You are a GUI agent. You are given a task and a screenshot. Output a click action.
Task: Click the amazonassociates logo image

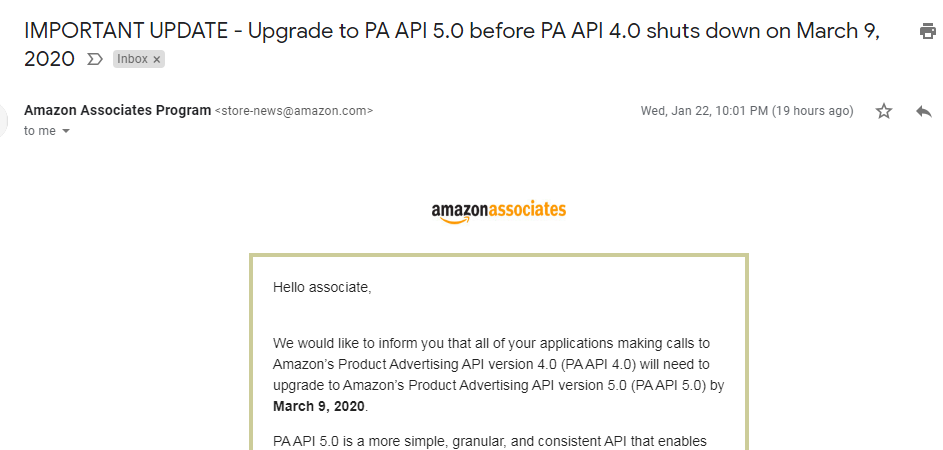(499, 212)
